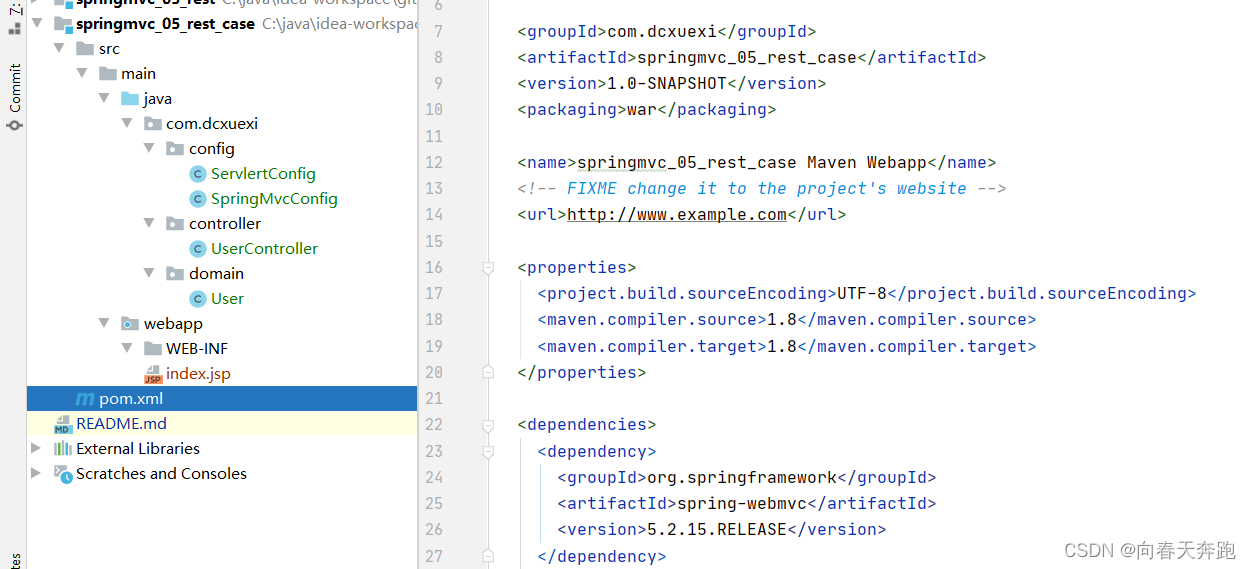Collapse the src folder arrow
The height and width of the screenshot is (569, 1251).
[60, 48]
